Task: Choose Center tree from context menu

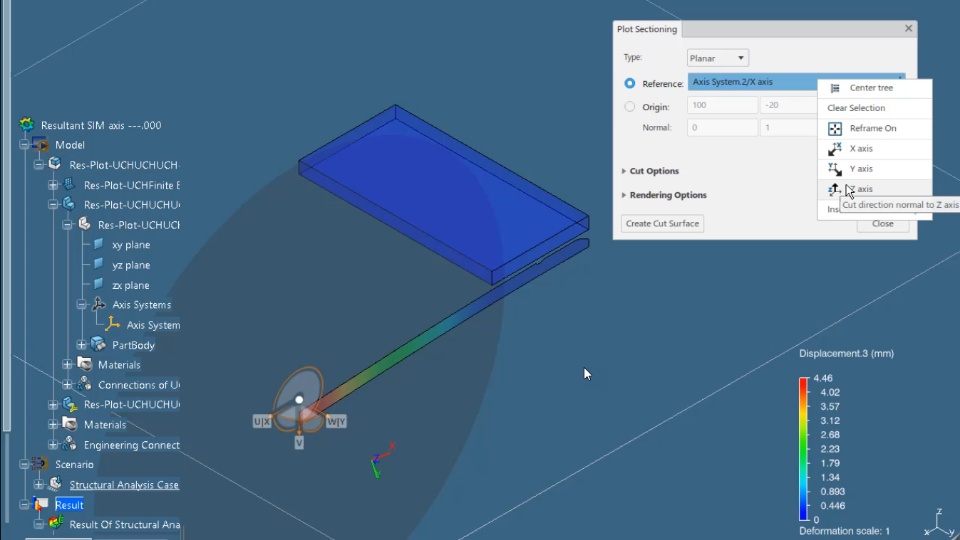Action: 875,88
